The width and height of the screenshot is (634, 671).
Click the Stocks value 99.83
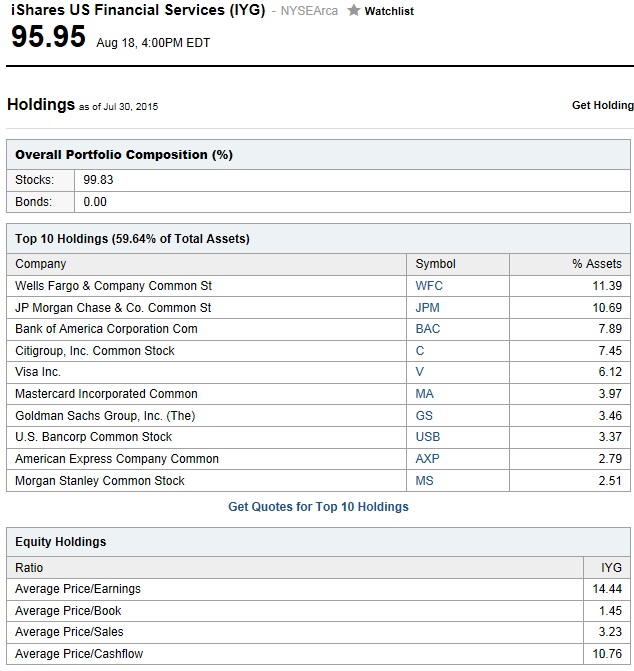[x=98, y=180]
